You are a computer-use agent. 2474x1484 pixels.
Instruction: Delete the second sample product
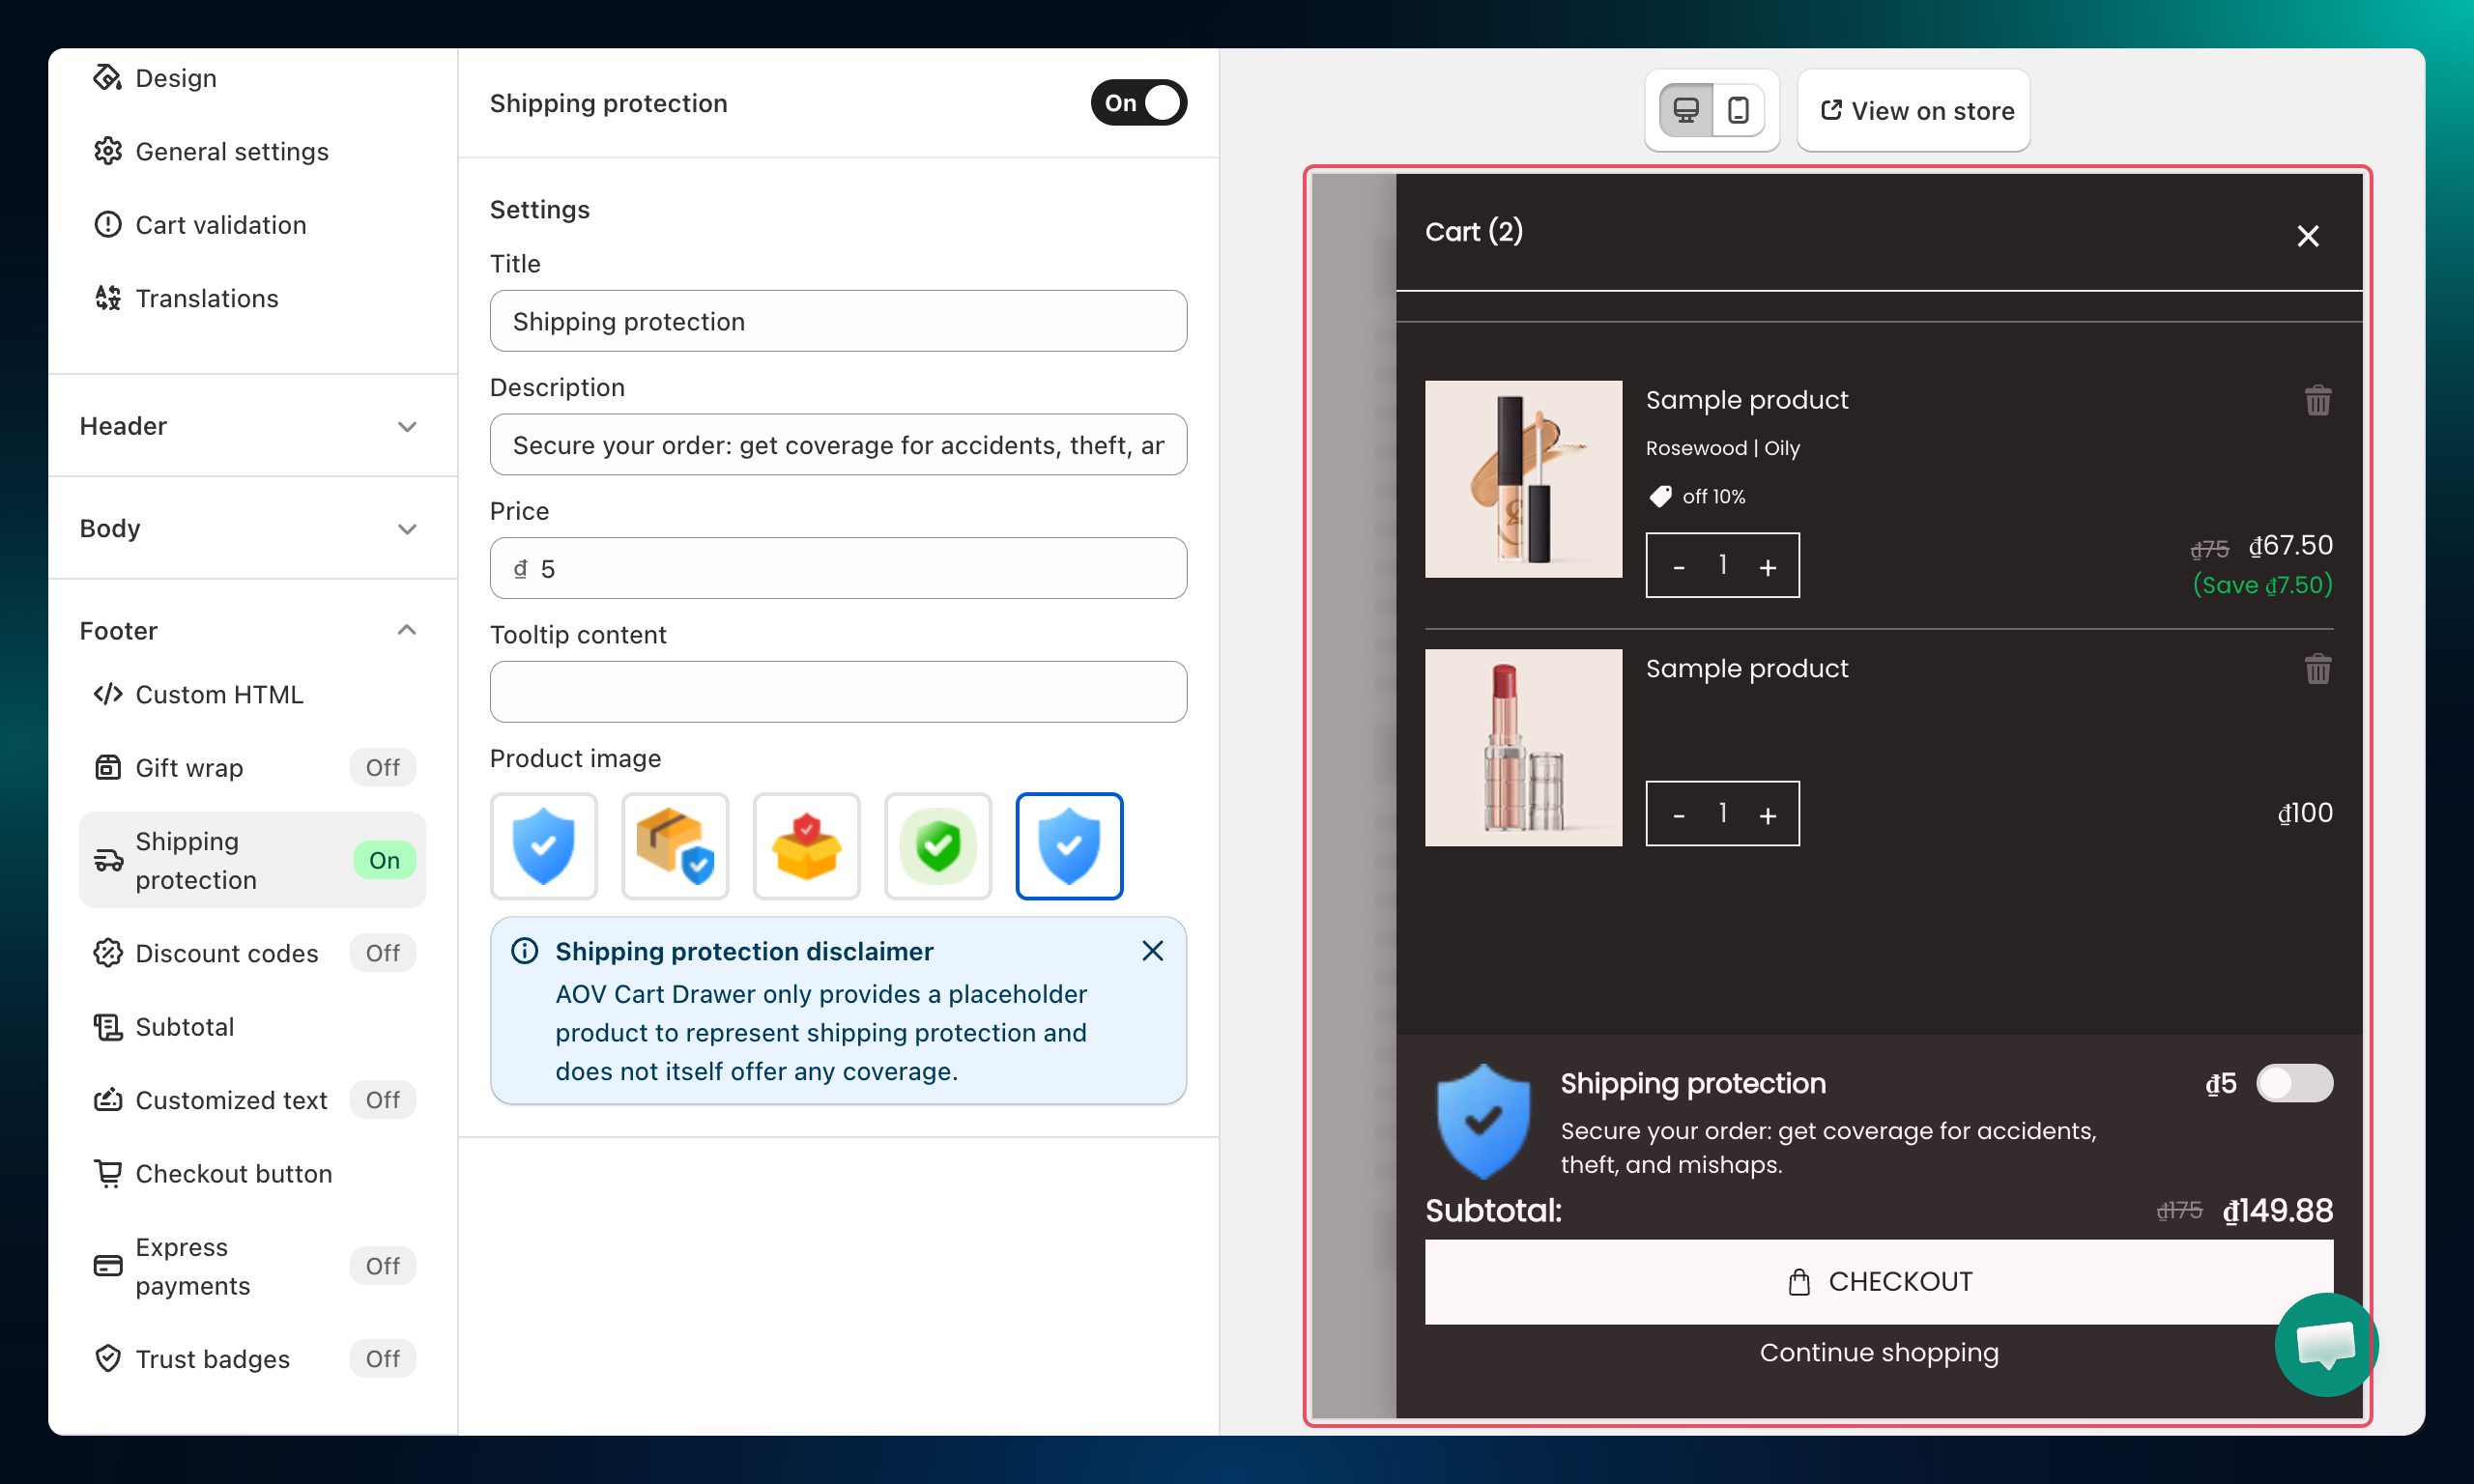click(2318, 669)
